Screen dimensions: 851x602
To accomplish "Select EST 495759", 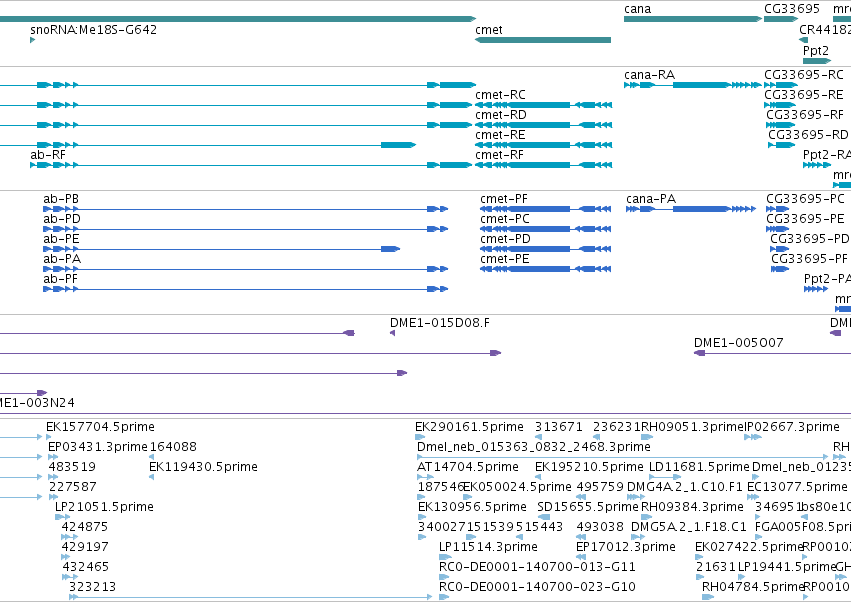I will tap(600, 487).
